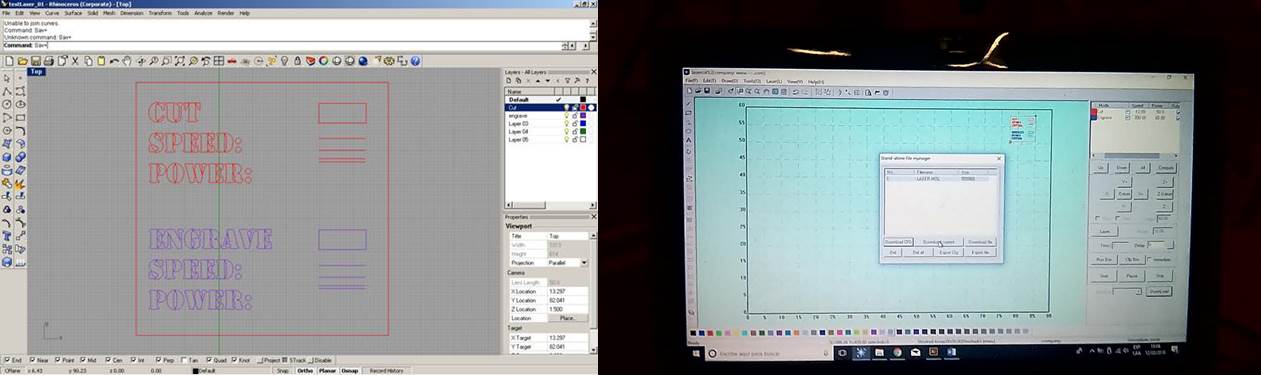Click the red color swatch of Cut layer

[x=583, y=107]
